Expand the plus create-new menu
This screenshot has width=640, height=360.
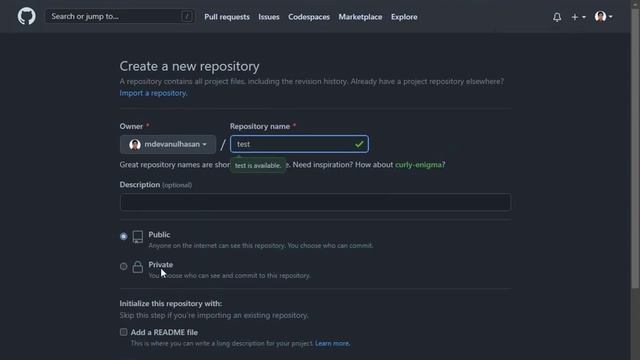coord(578,17)
